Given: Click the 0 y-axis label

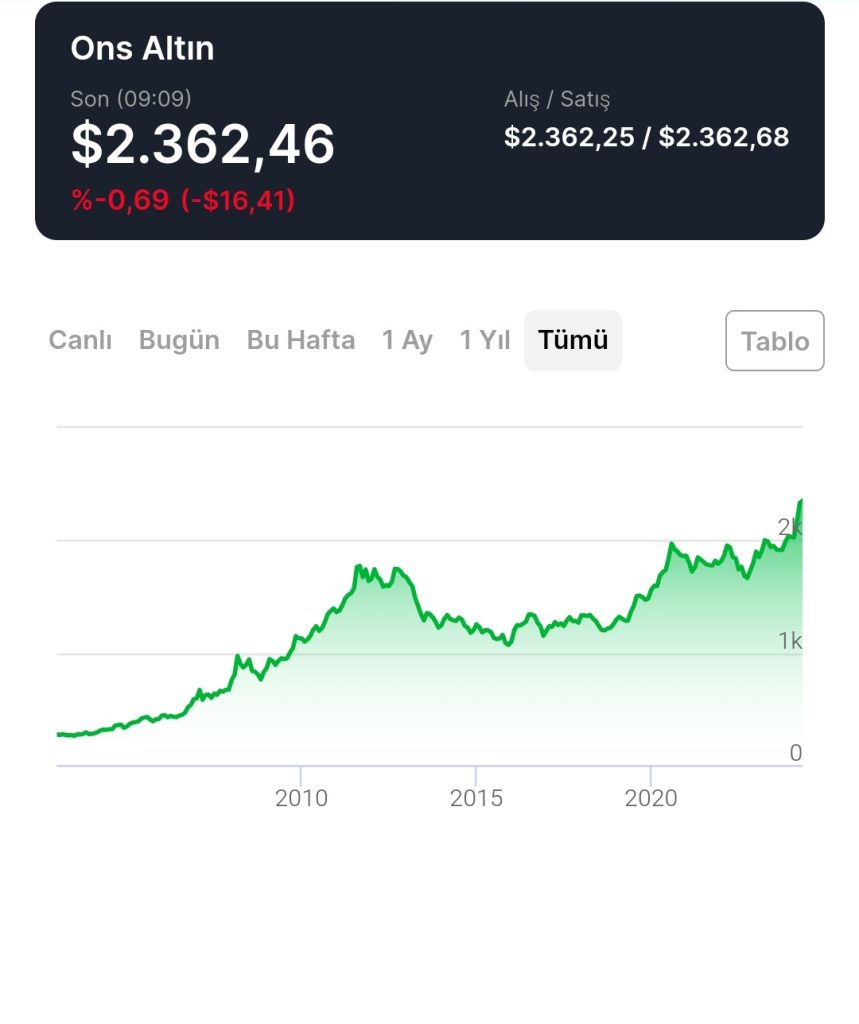Looking at the screenshot, I should (795, 753).
